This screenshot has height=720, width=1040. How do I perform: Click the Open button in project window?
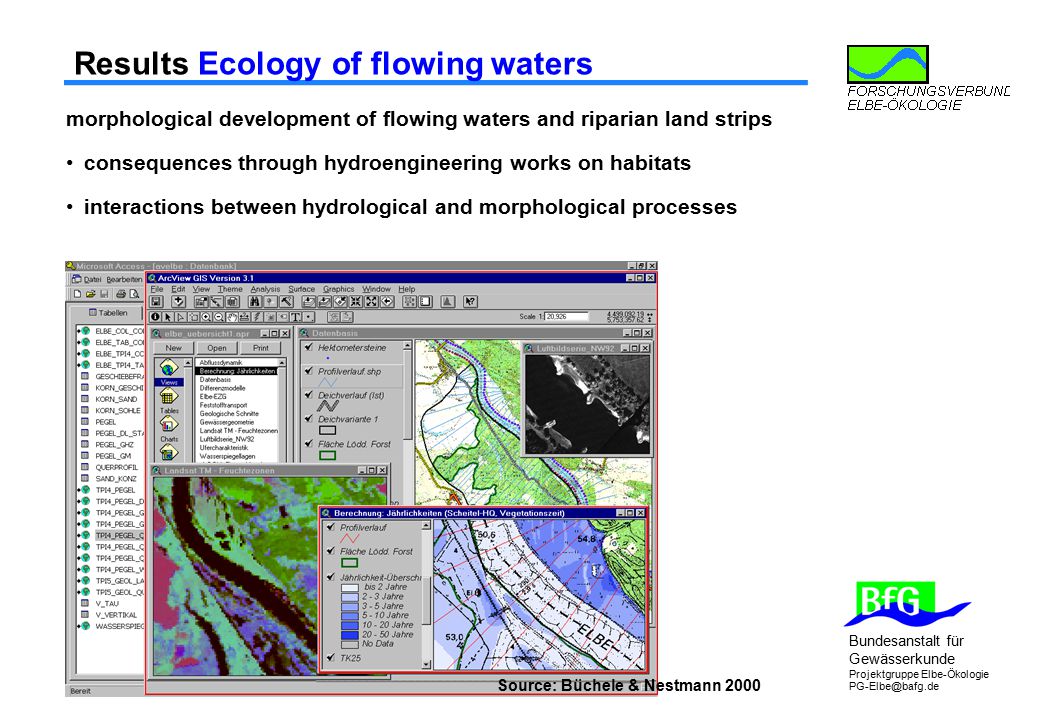coord(217,347)
